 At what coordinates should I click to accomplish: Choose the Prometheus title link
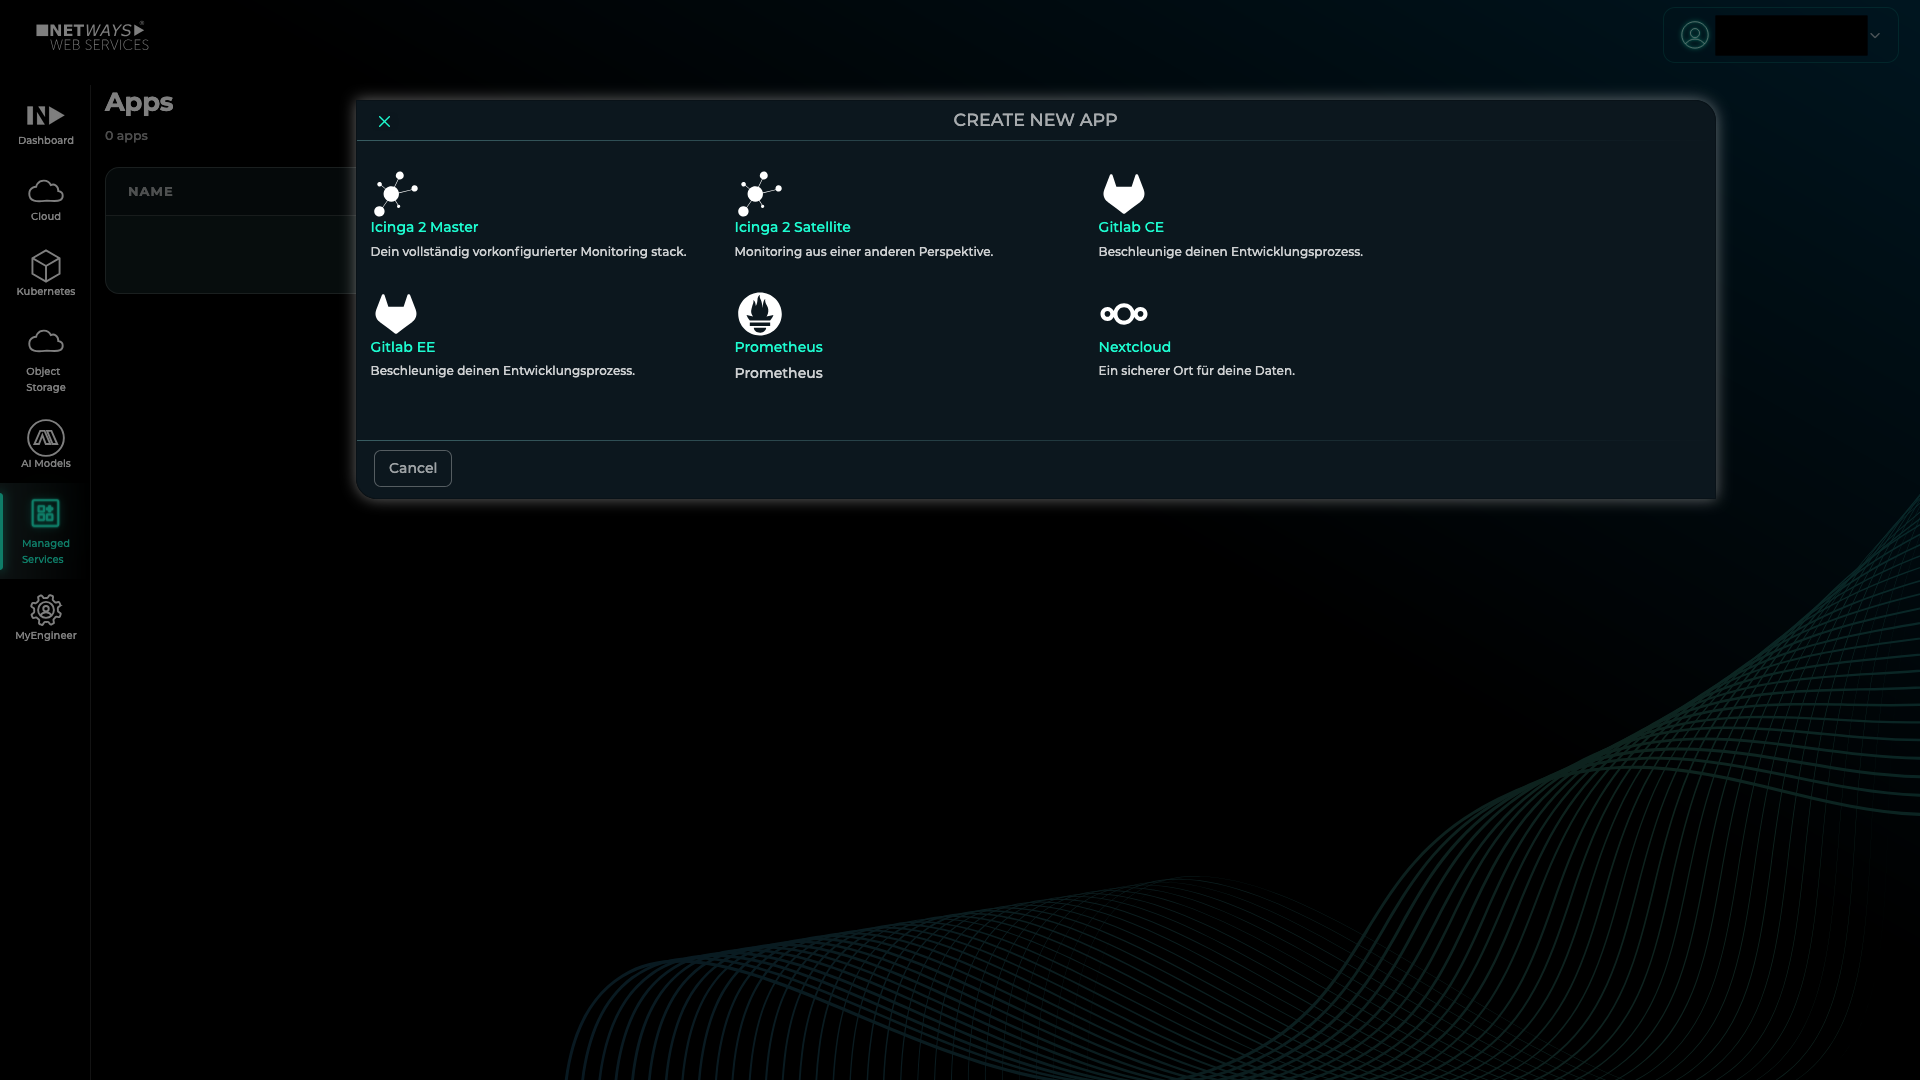coord(778,347)
